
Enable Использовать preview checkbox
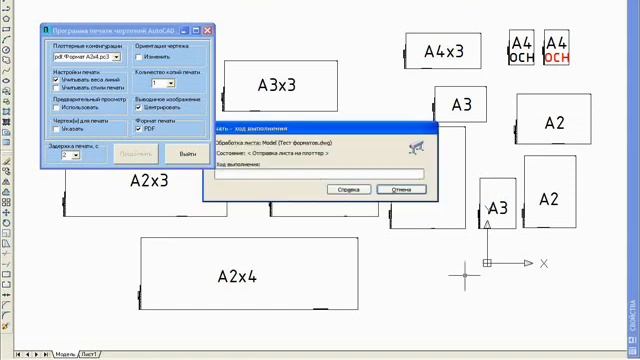point(56,108)
